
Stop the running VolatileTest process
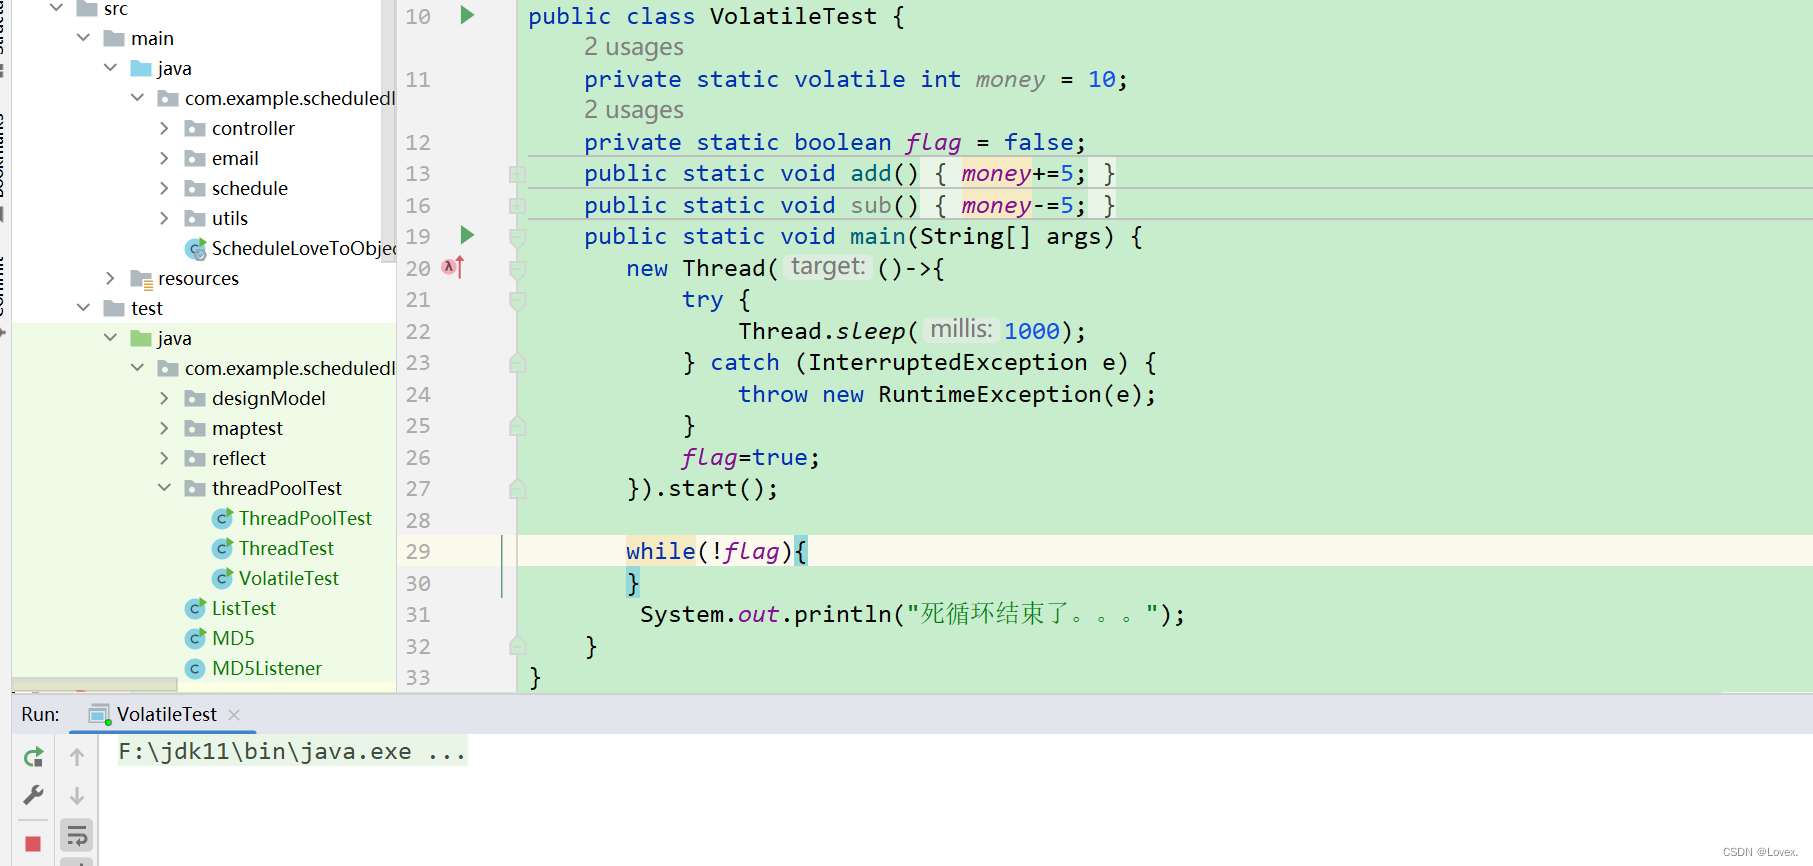coord(33,843)
